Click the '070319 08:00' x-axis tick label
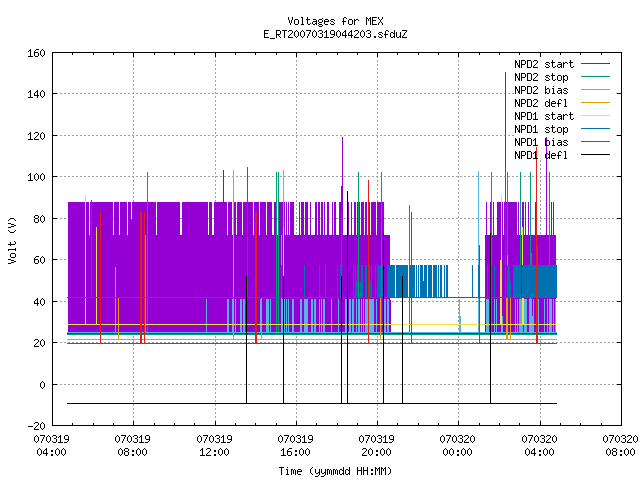Screen dimensions: 640x480 133,446
